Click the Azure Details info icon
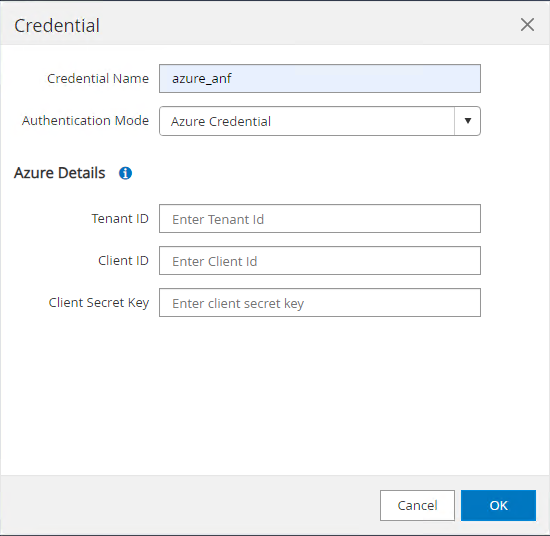Screen dimensions: 550x536 tap(125, 173)
